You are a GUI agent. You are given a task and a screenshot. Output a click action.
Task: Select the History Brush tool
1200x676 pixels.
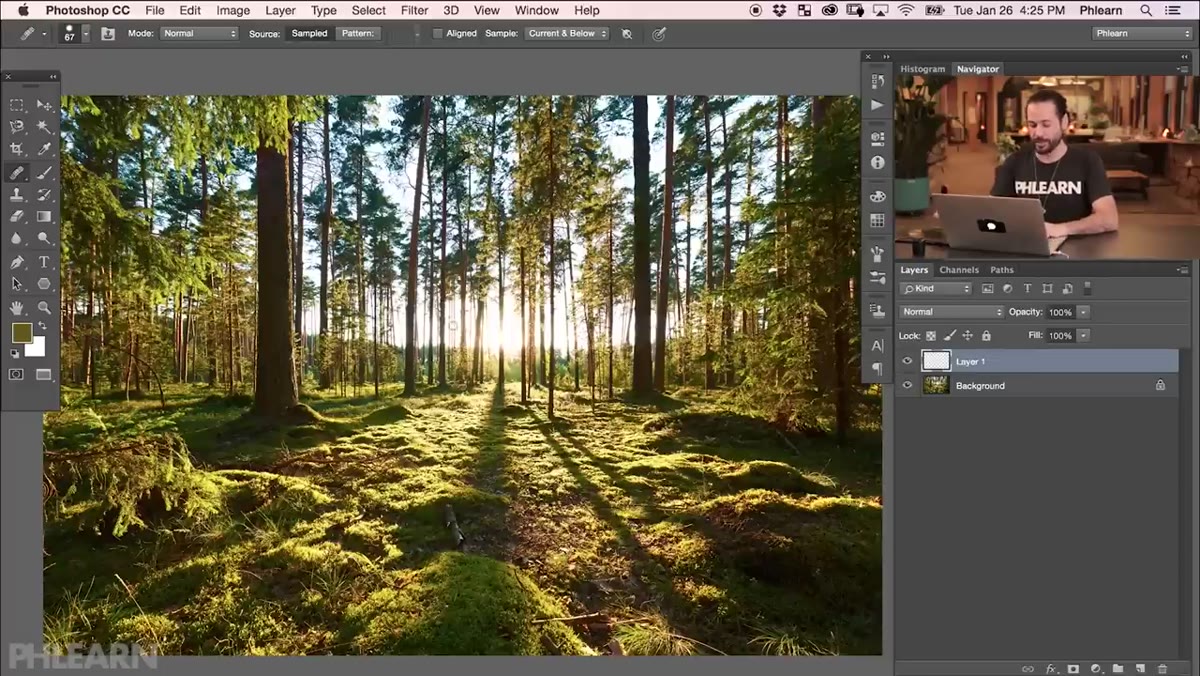tap(44, 194)
